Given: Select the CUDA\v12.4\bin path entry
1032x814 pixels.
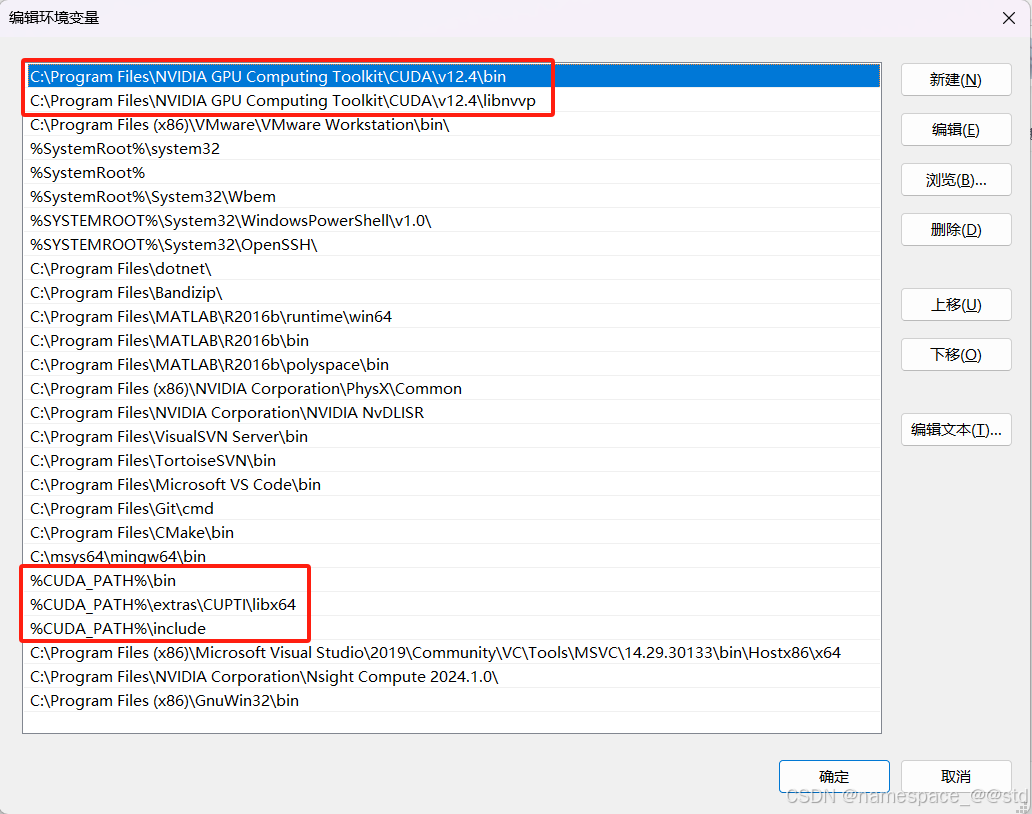Looking at the screenshot, I should [x=452, y=76].
